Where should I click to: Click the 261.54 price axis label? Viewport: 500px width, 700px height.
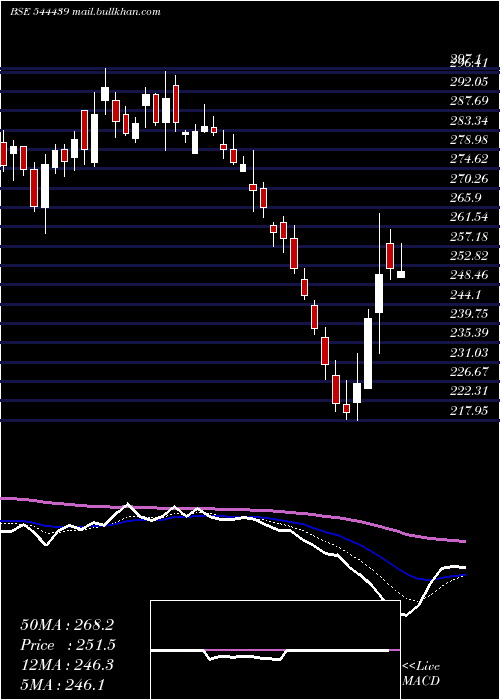(x=469, y=217)
